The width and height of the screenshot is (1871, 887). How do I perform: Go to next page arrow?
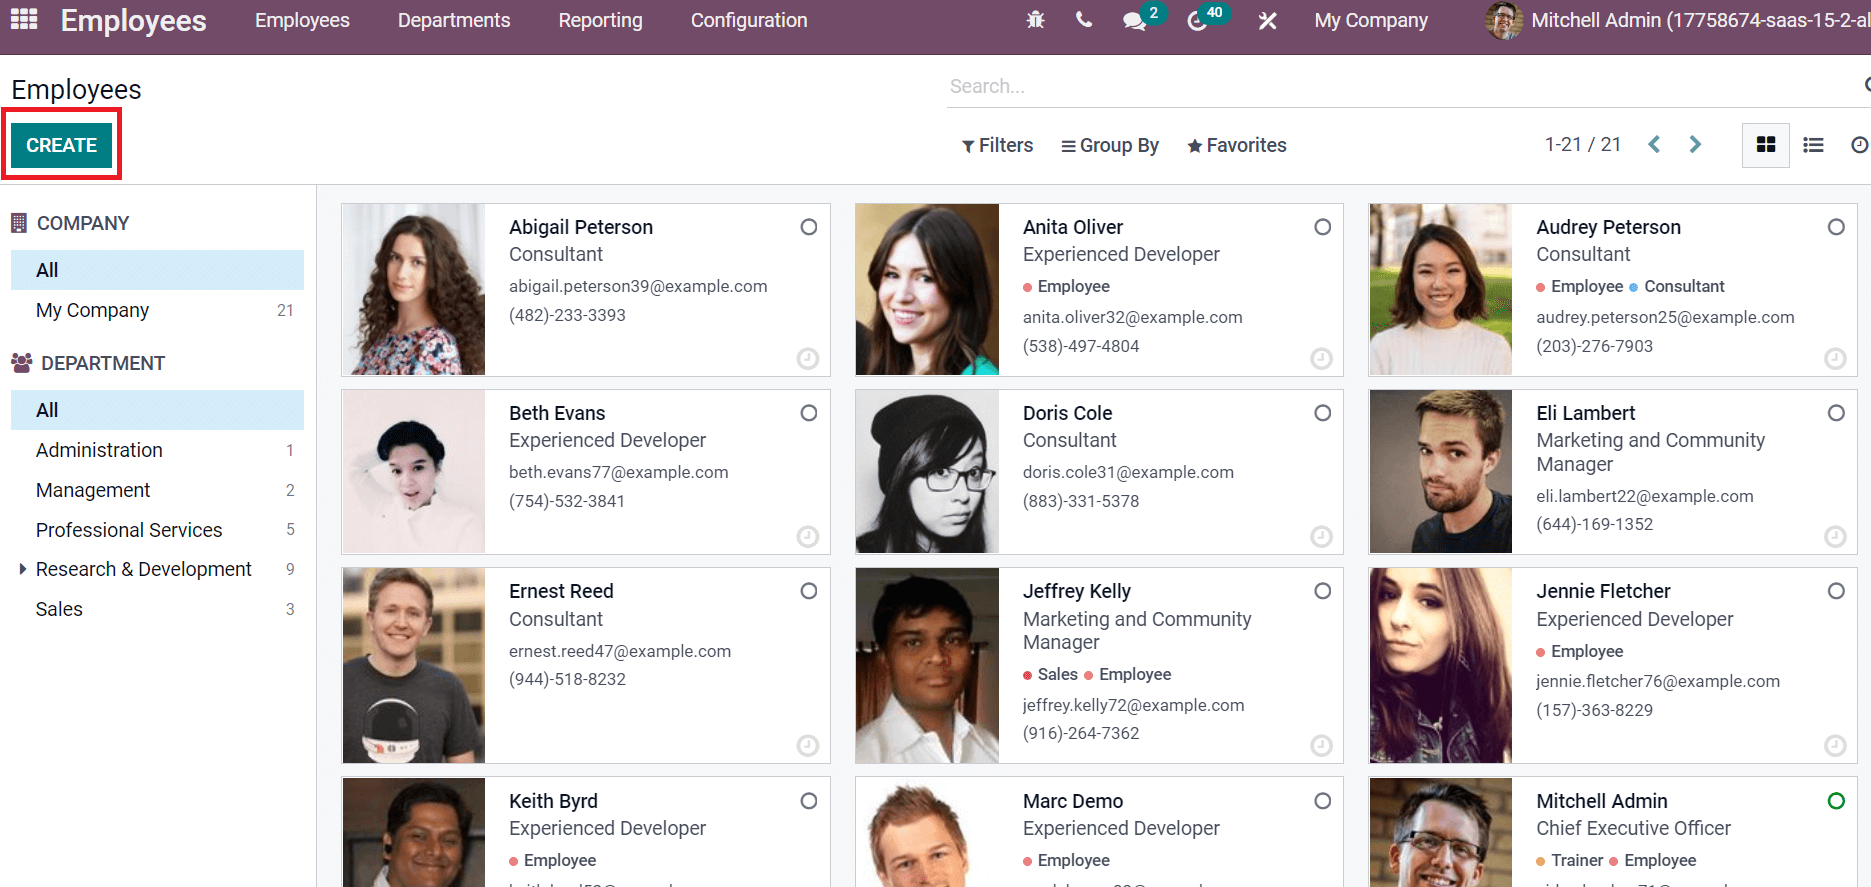(x=1695, y=145)
